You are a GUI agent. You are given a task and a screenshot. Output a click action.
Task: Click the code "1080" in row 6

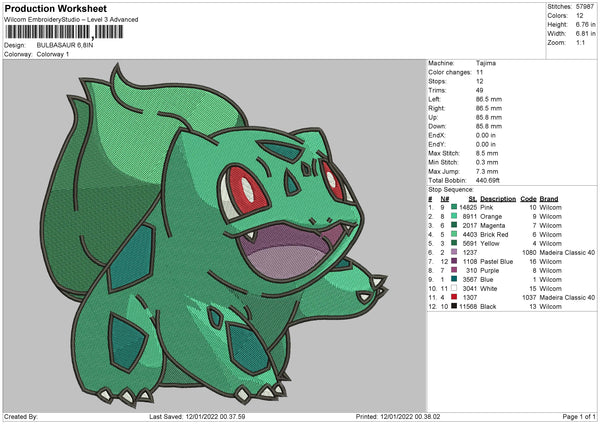(529, 252)
